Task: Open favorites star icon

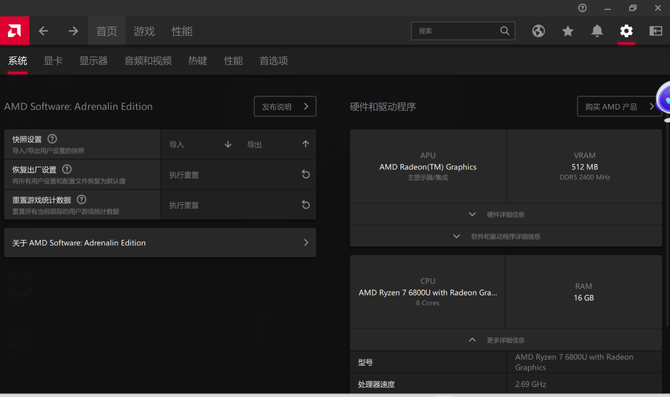Action: [568, 31]
